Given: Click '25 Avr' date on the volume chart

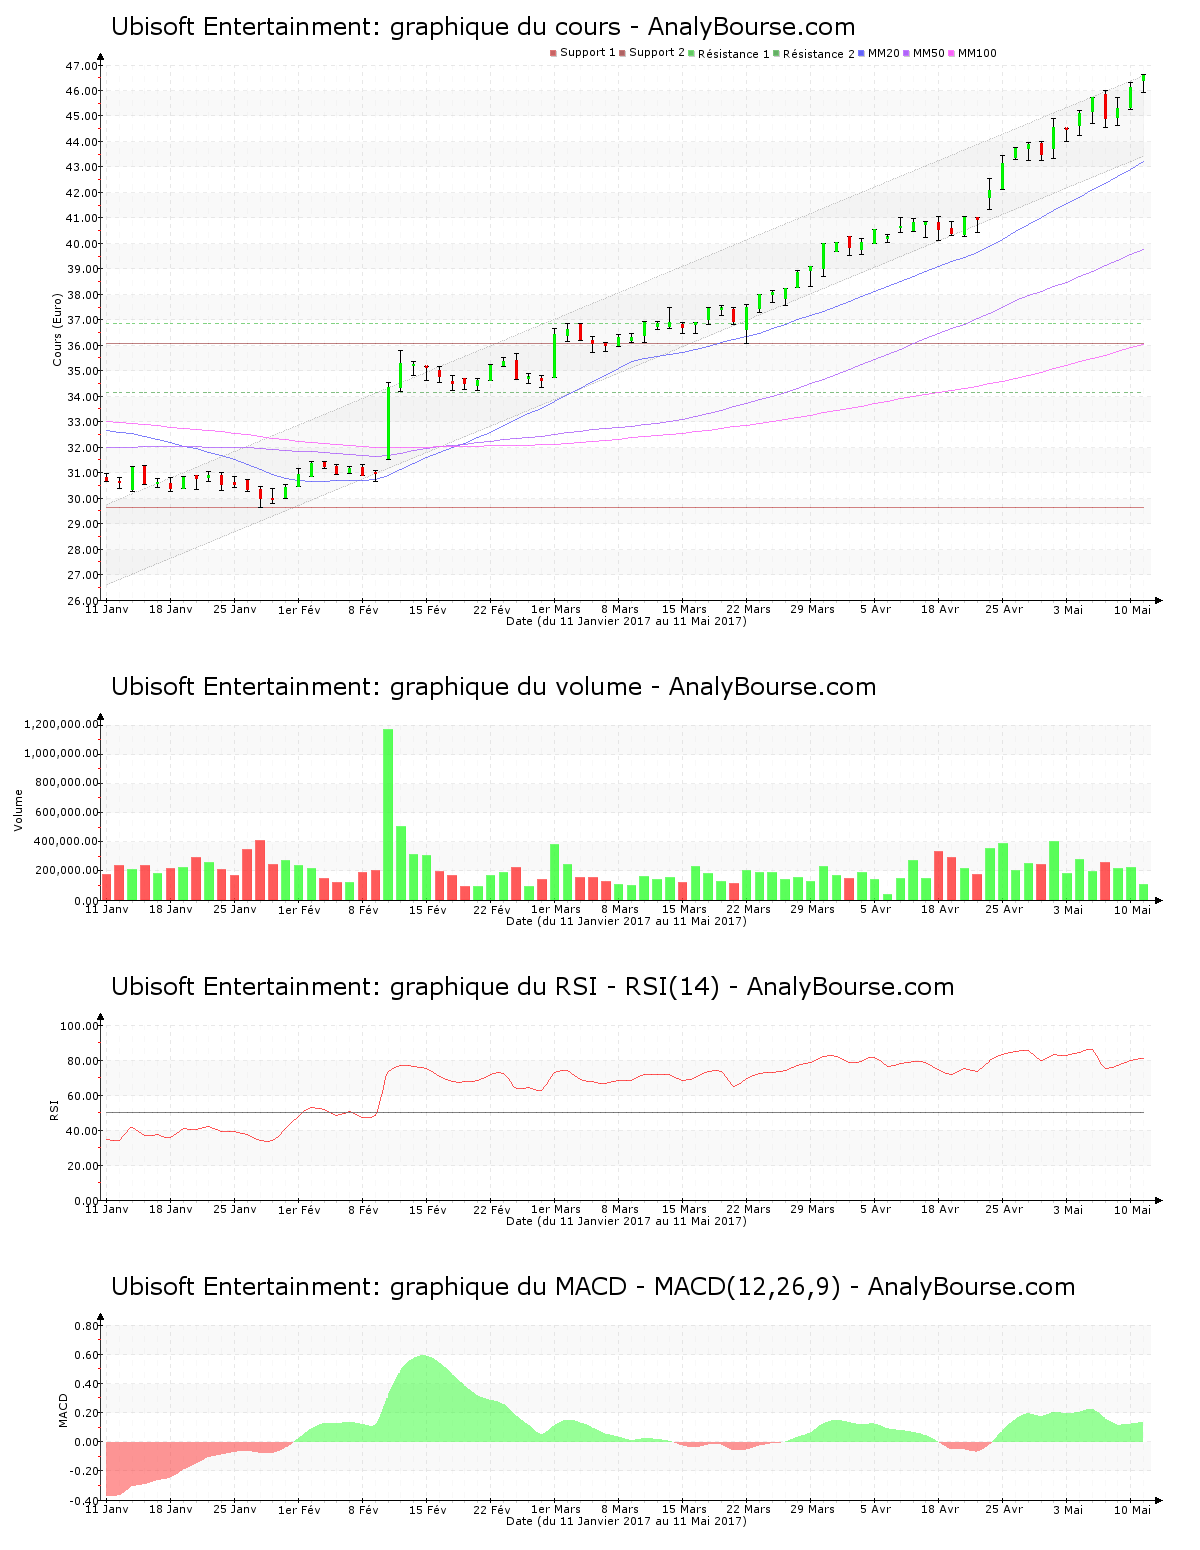Looking at the screenshot, I should tap(1004, 909).
